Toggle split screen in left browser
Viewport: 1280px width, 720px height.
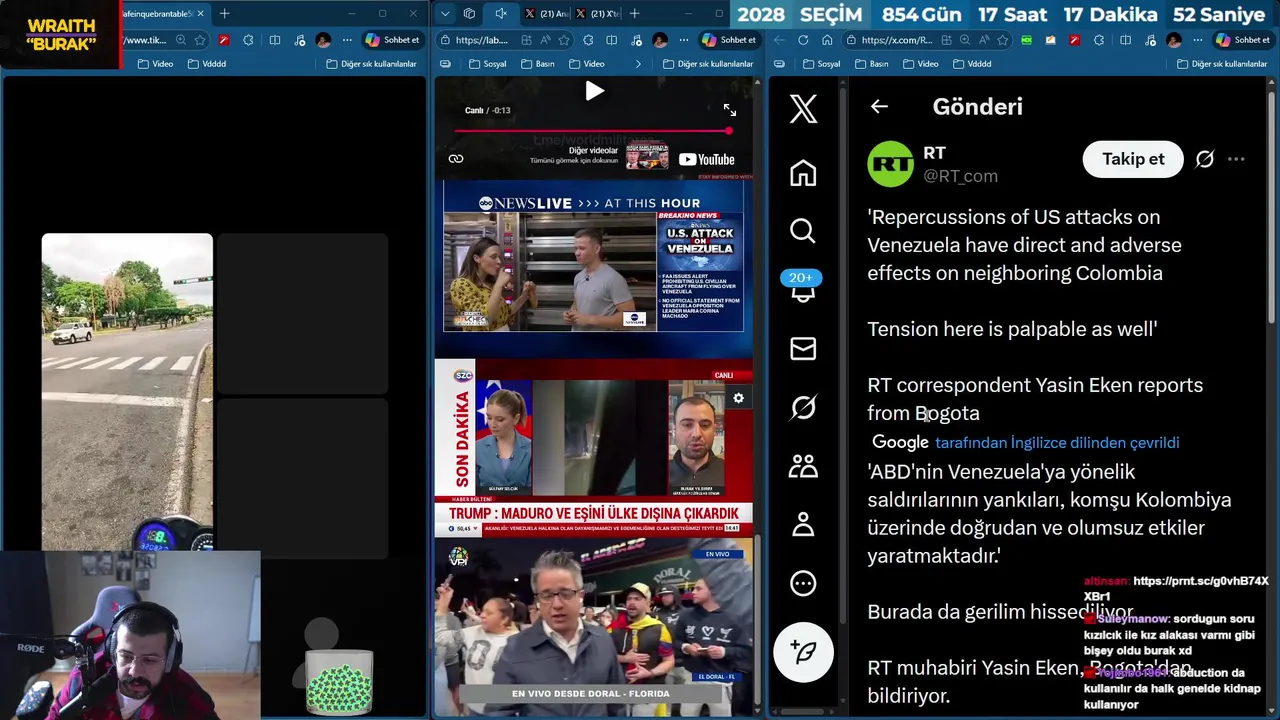(x=275, y=40)
